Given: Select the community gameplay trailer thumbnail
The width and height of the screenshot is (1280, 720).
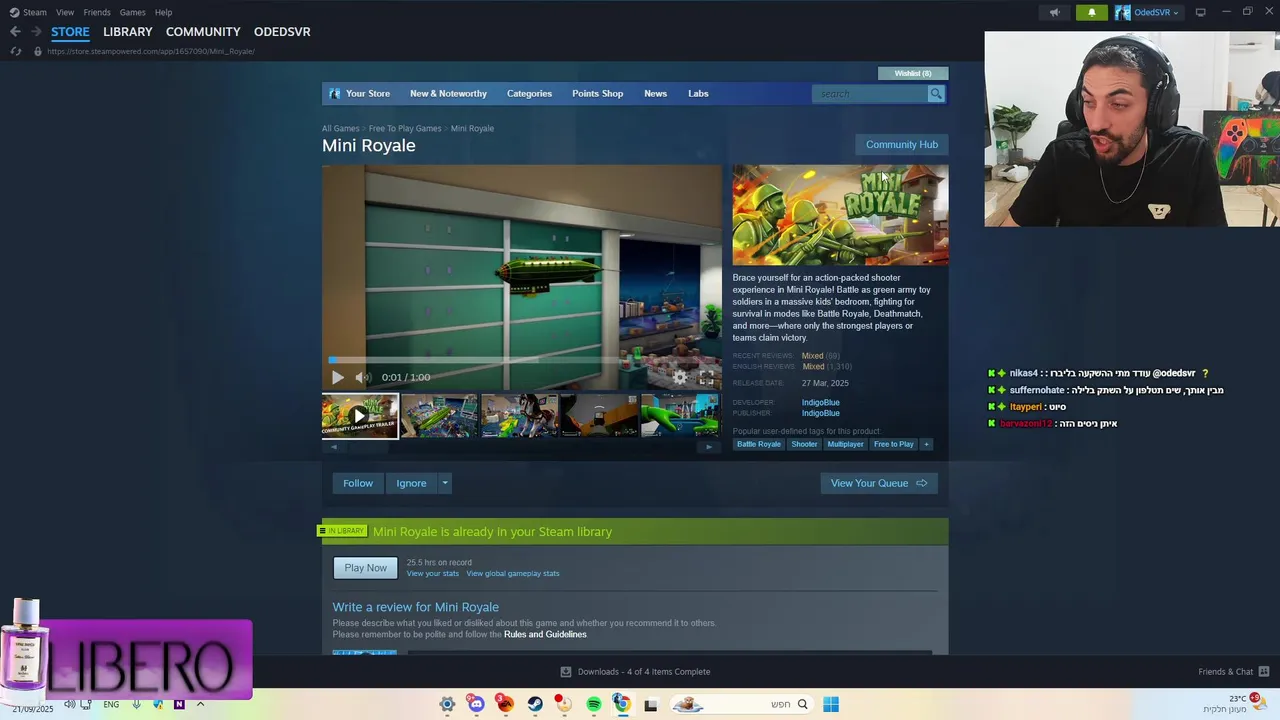Looking at the screenshot, I should (360, 416).
